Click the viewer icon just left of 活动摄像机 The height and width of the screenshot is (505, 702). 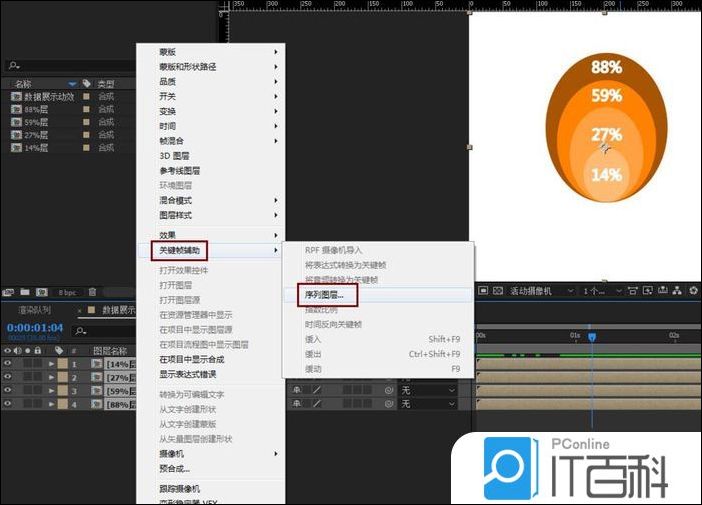click(x=498, y=291)
